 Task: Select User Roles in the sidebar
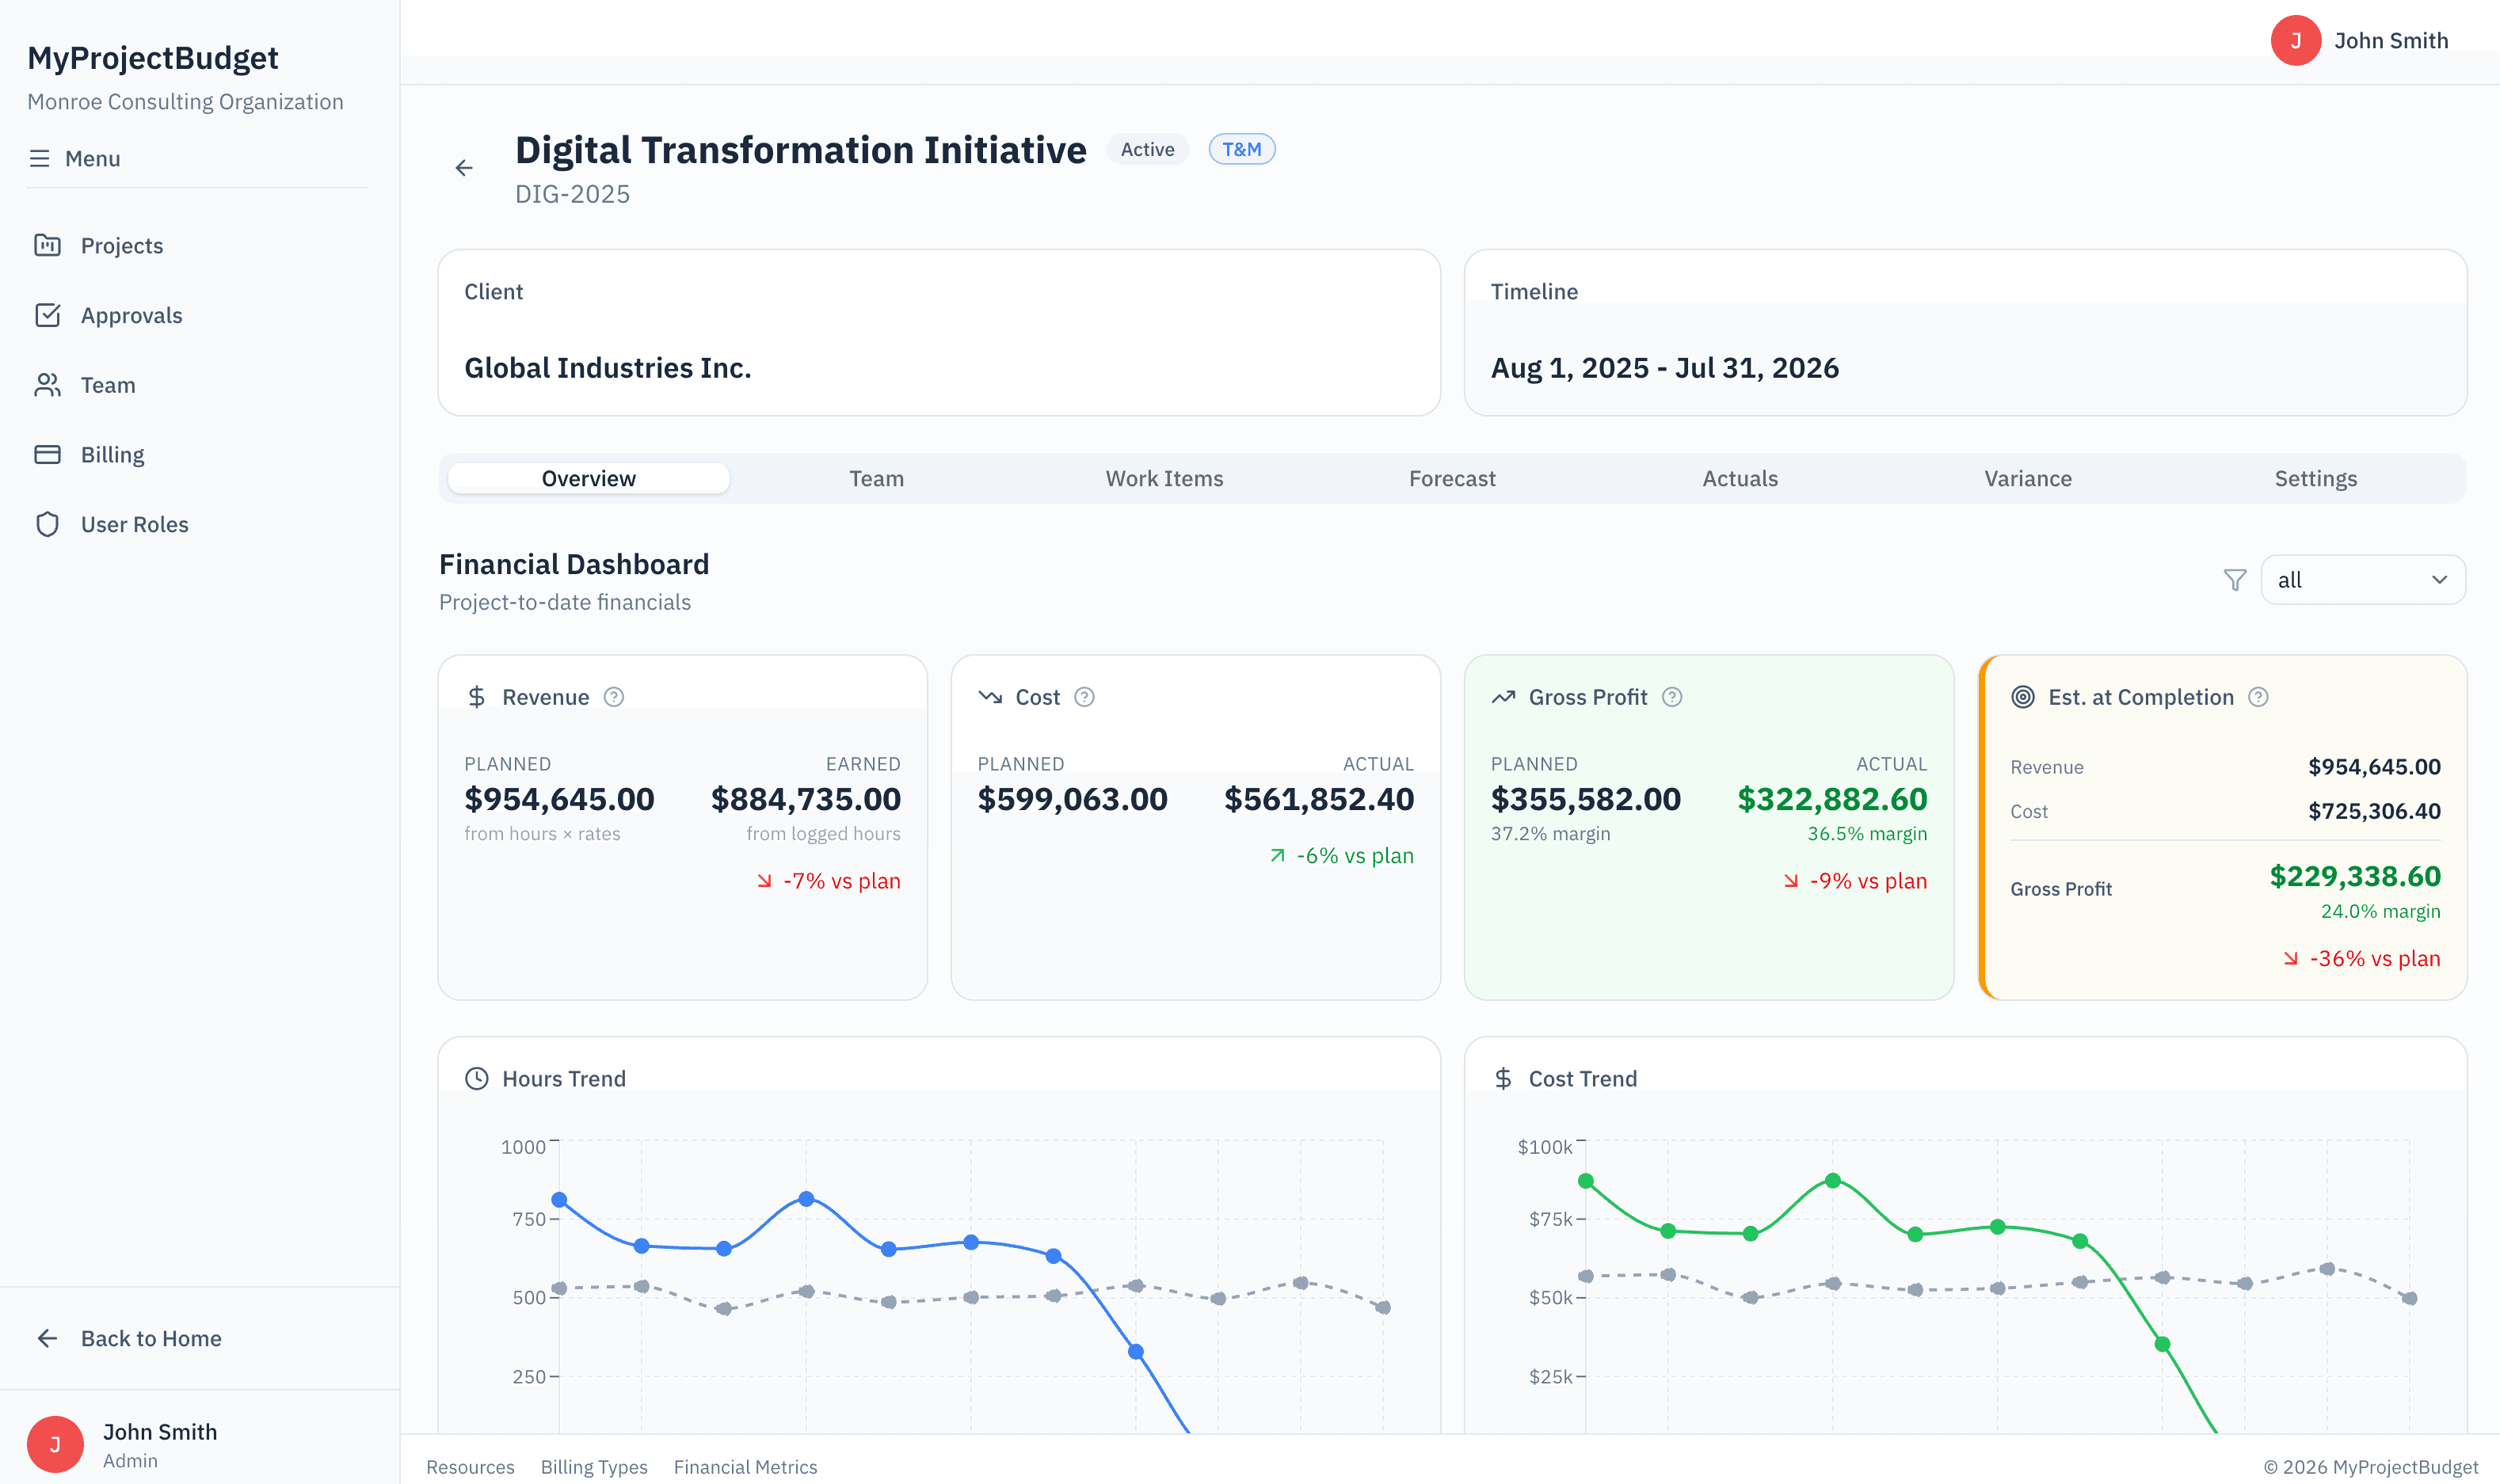(134, 523)
